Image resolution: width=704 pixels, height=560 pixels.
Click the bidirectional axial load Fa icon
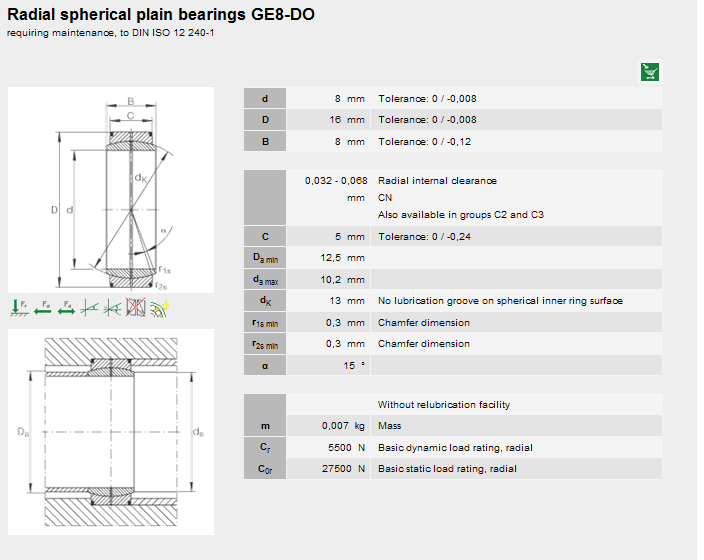point(66,308)
